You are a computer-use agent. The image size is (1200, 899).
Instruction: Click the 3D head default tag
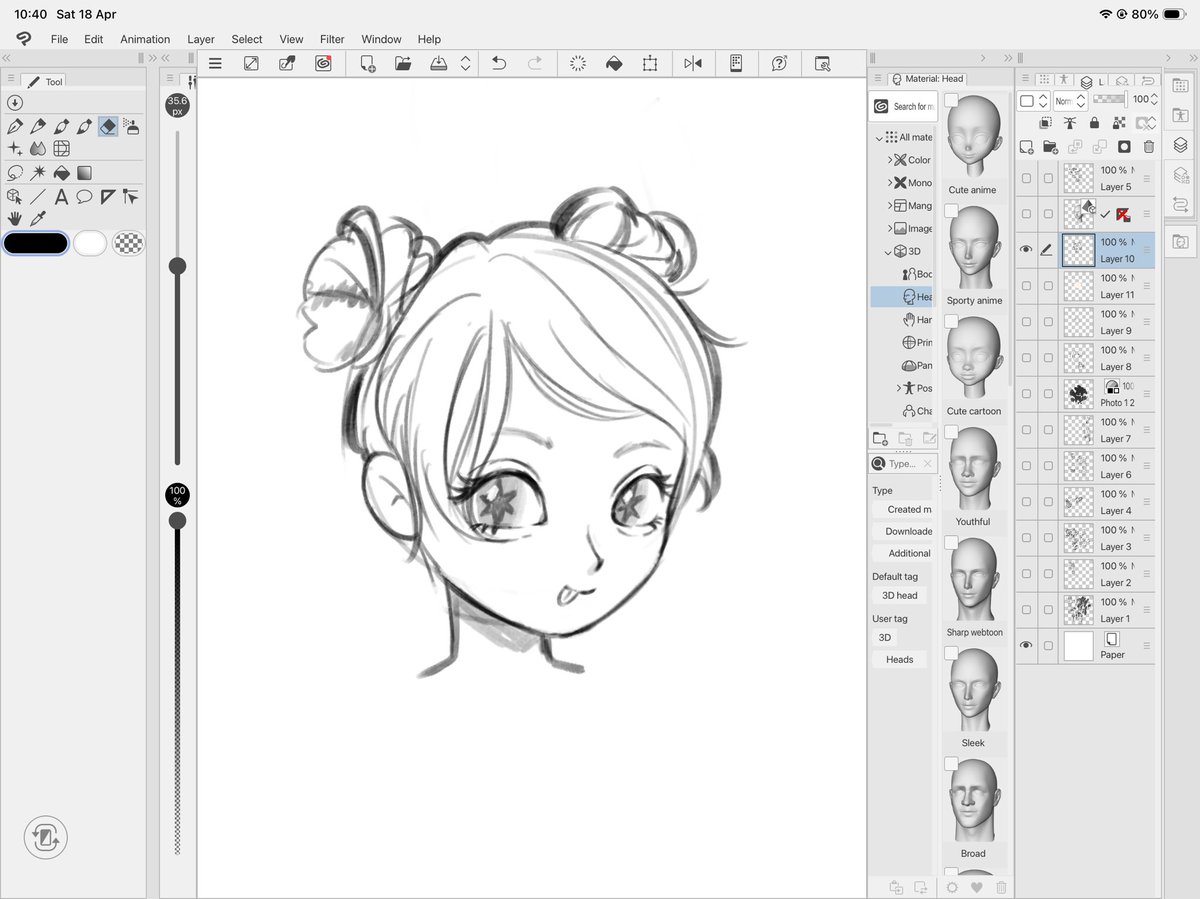[x=899, y=595]
